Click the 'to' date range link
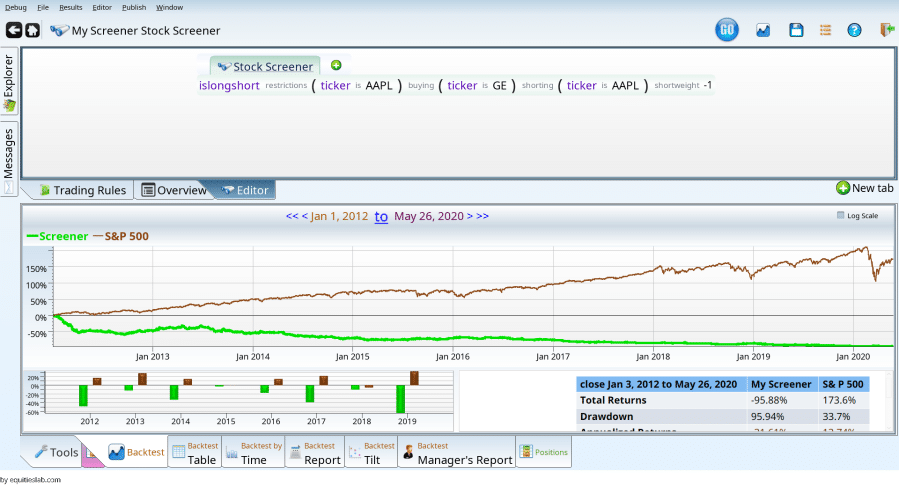Viewport: 899px width, 486px height. click(381, 216)
